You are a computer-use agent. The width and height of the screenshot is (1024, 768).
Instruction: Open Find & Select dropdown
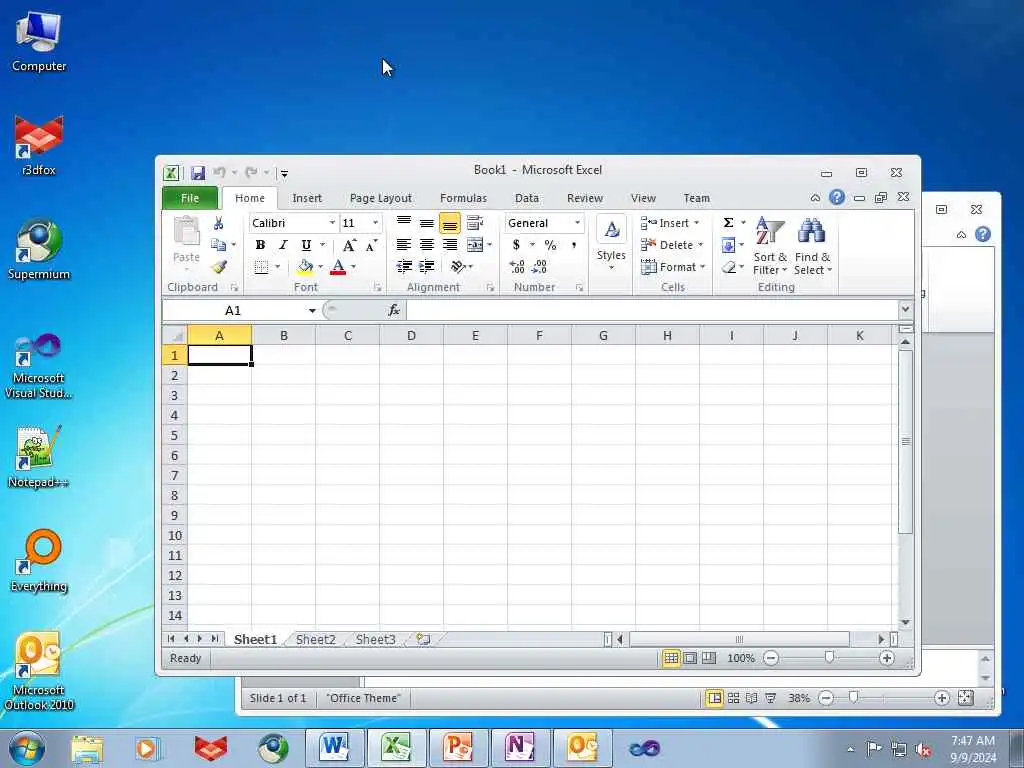812,246
